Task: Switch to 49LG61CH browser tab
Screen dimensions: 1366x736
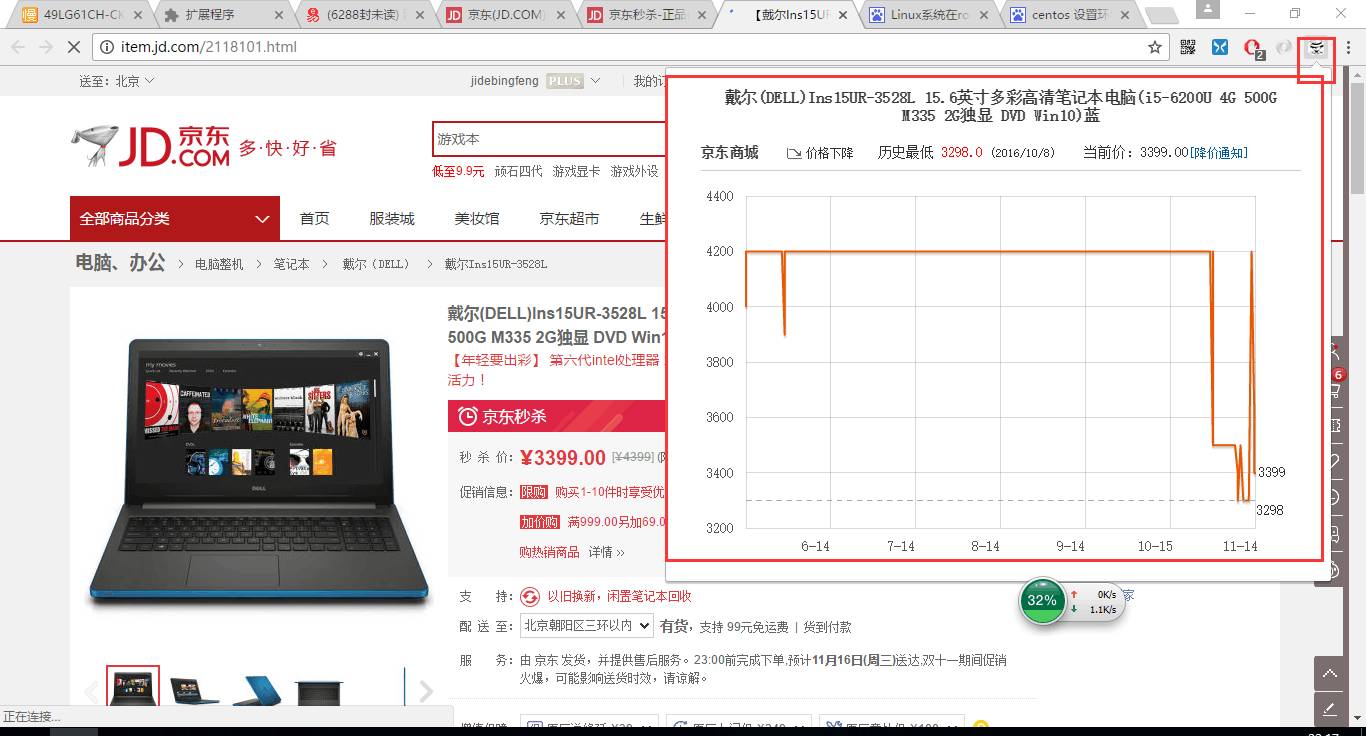Action: 84,15
